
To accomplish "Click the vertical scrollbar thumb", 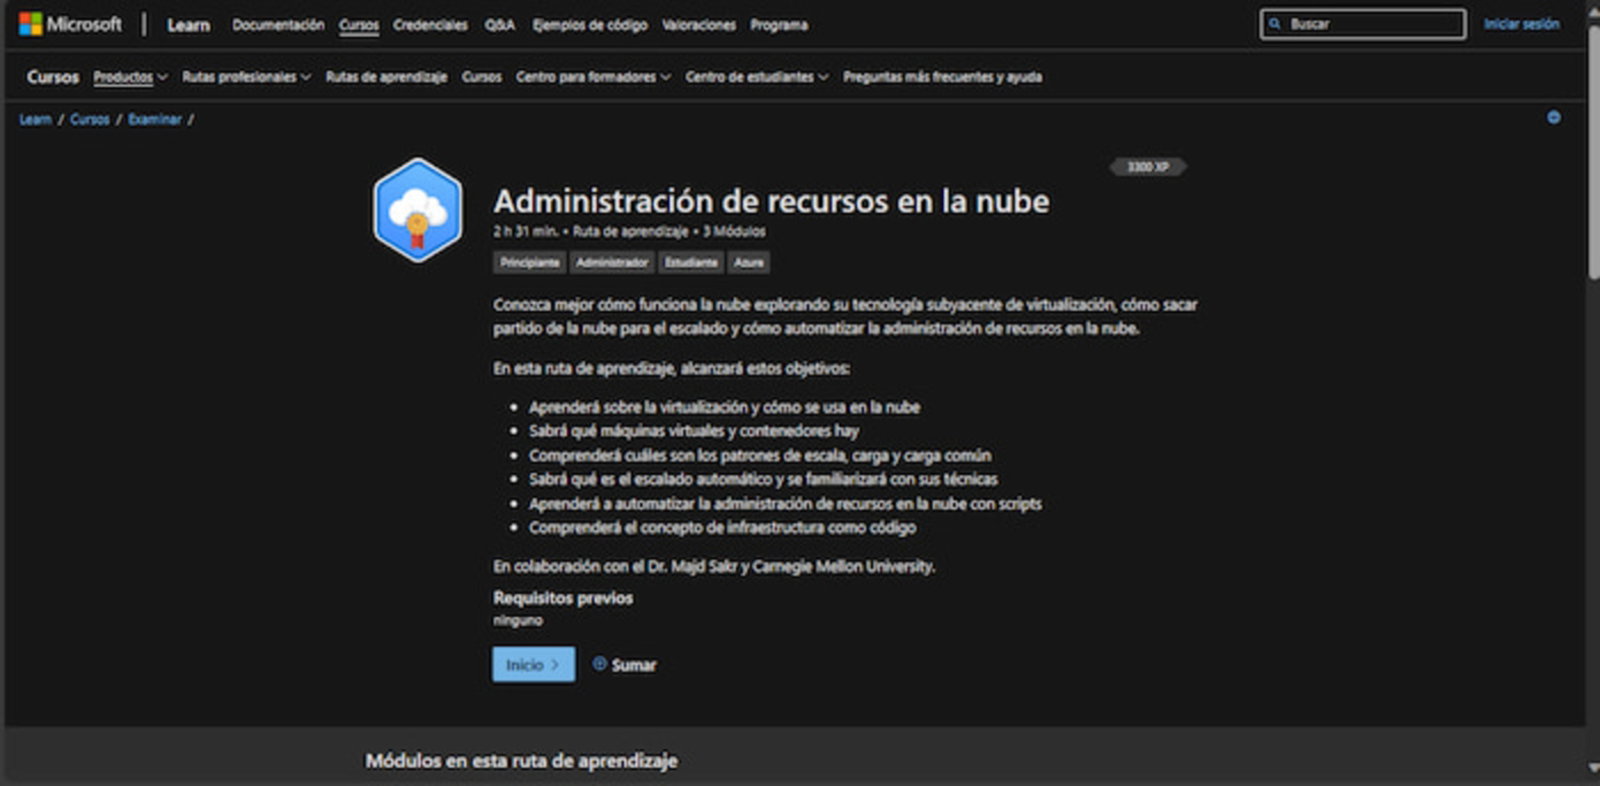I will click(1593, 150).
